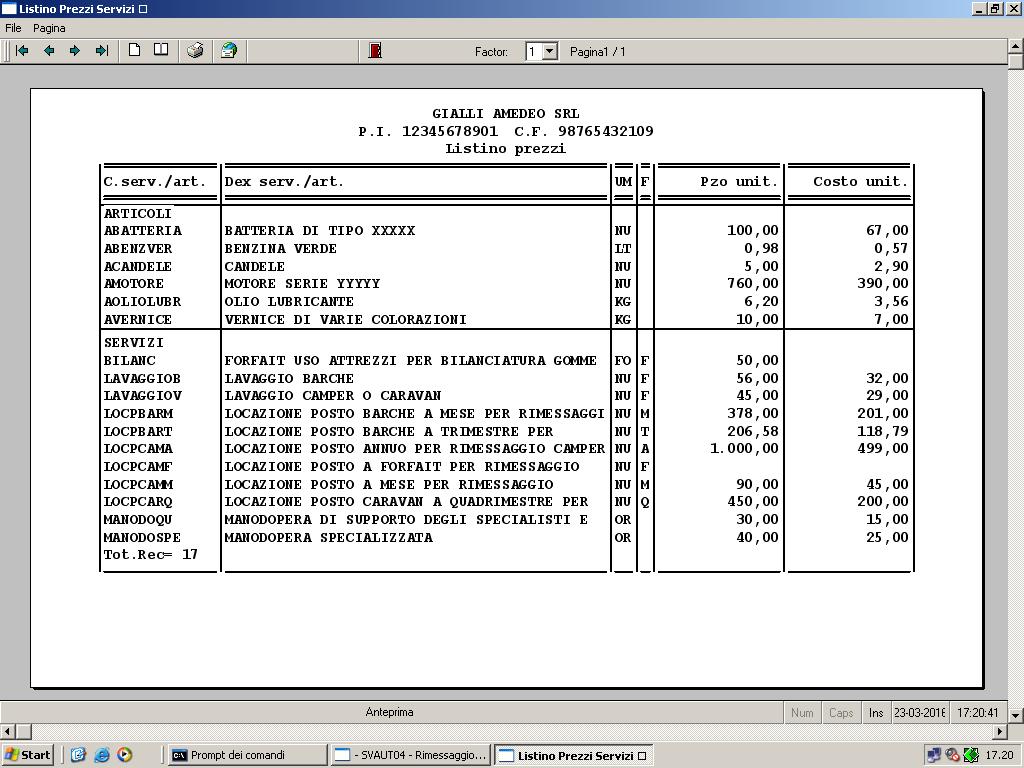Click the 1.000,00 price value

tap(744, 449)
